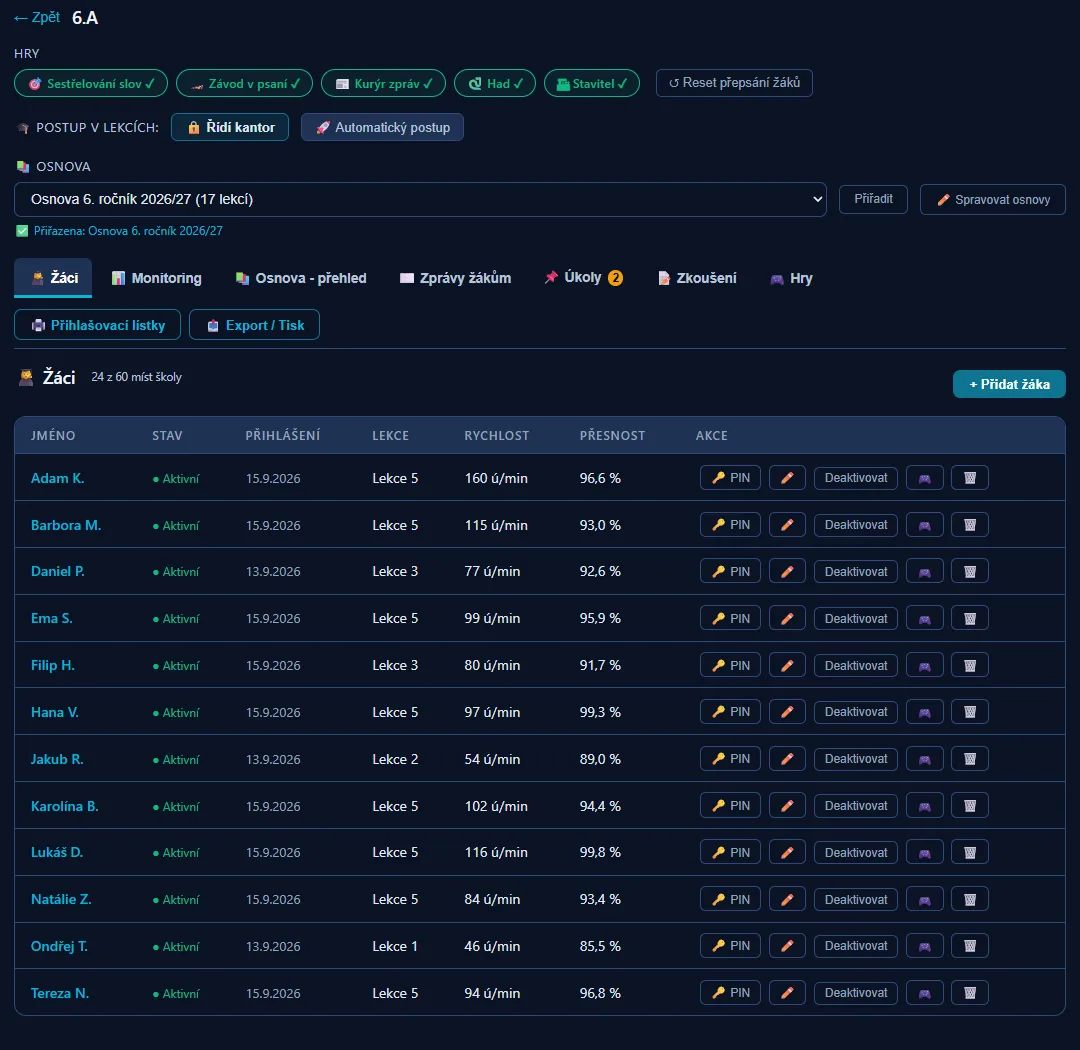
Task: Deactivate student Filip H.
Action: click(855, 666)
